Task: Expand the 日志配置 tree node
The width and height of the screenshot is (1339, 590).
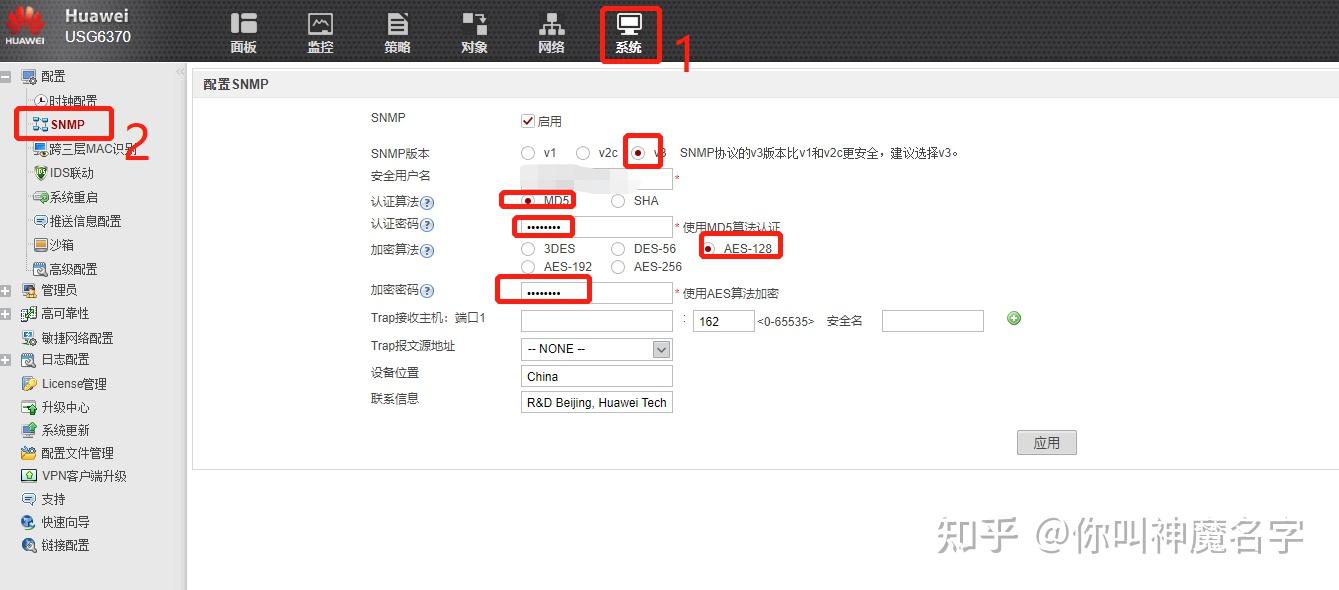Action: pos(7,359)
